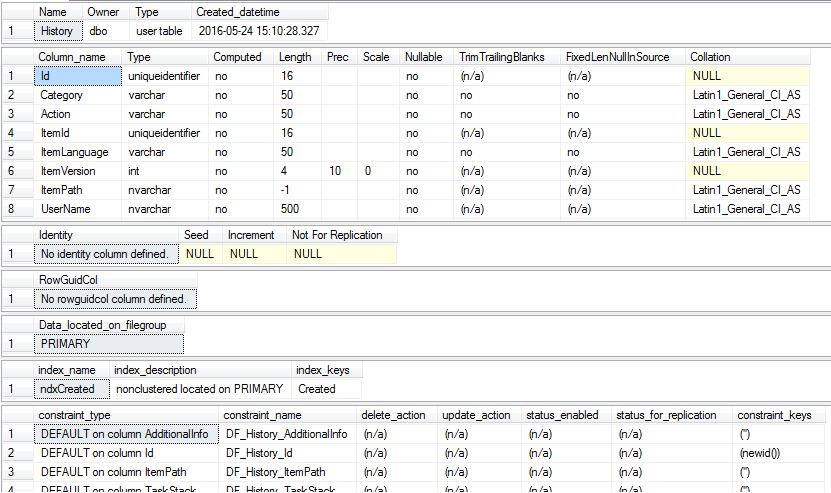
Task: Select the 'Action' column name cell
Action: (78, 115)
